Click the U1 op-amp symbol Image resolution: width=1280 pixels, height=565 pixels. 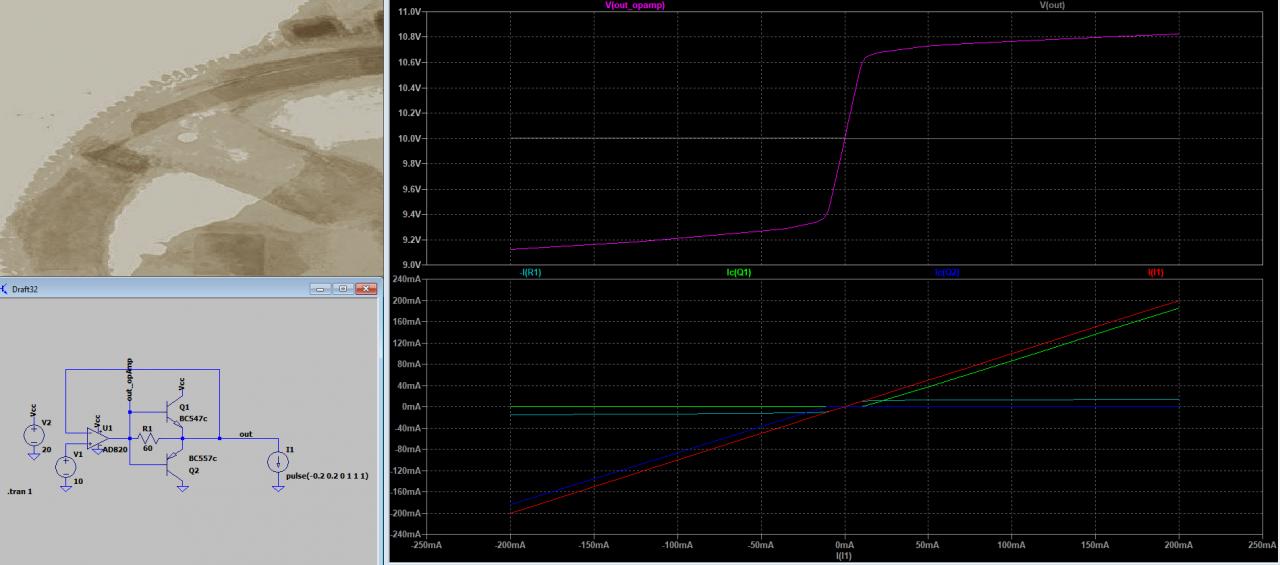pyautogui.click(x=98, y=438)
